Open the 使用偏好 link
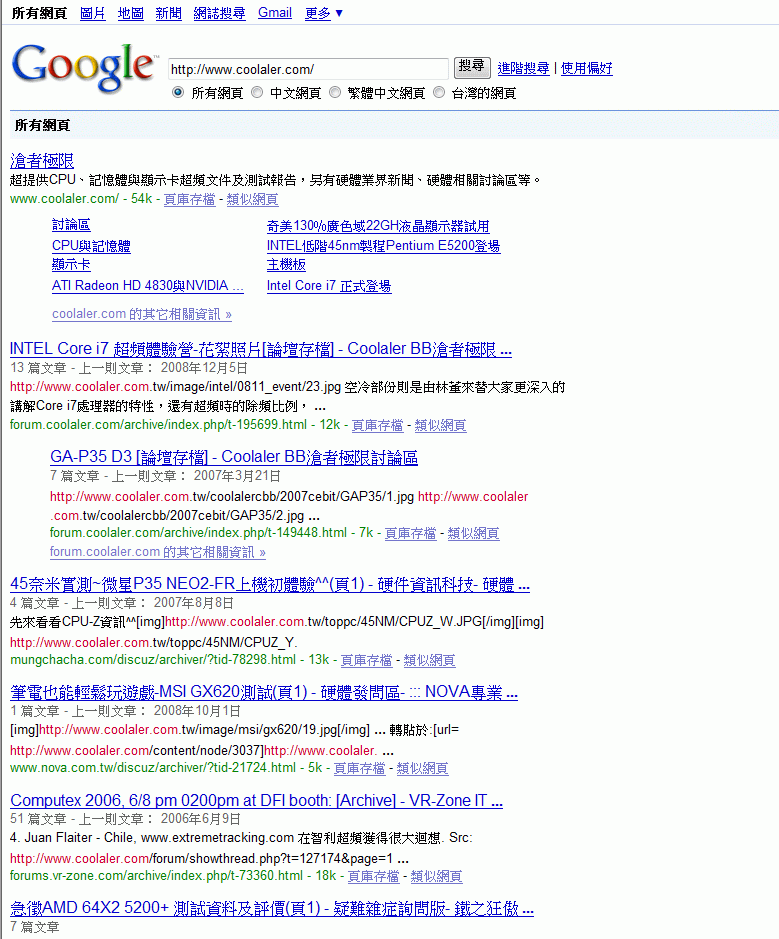The height and width of the screenshot is (939, 779). (x=586, y=68)
